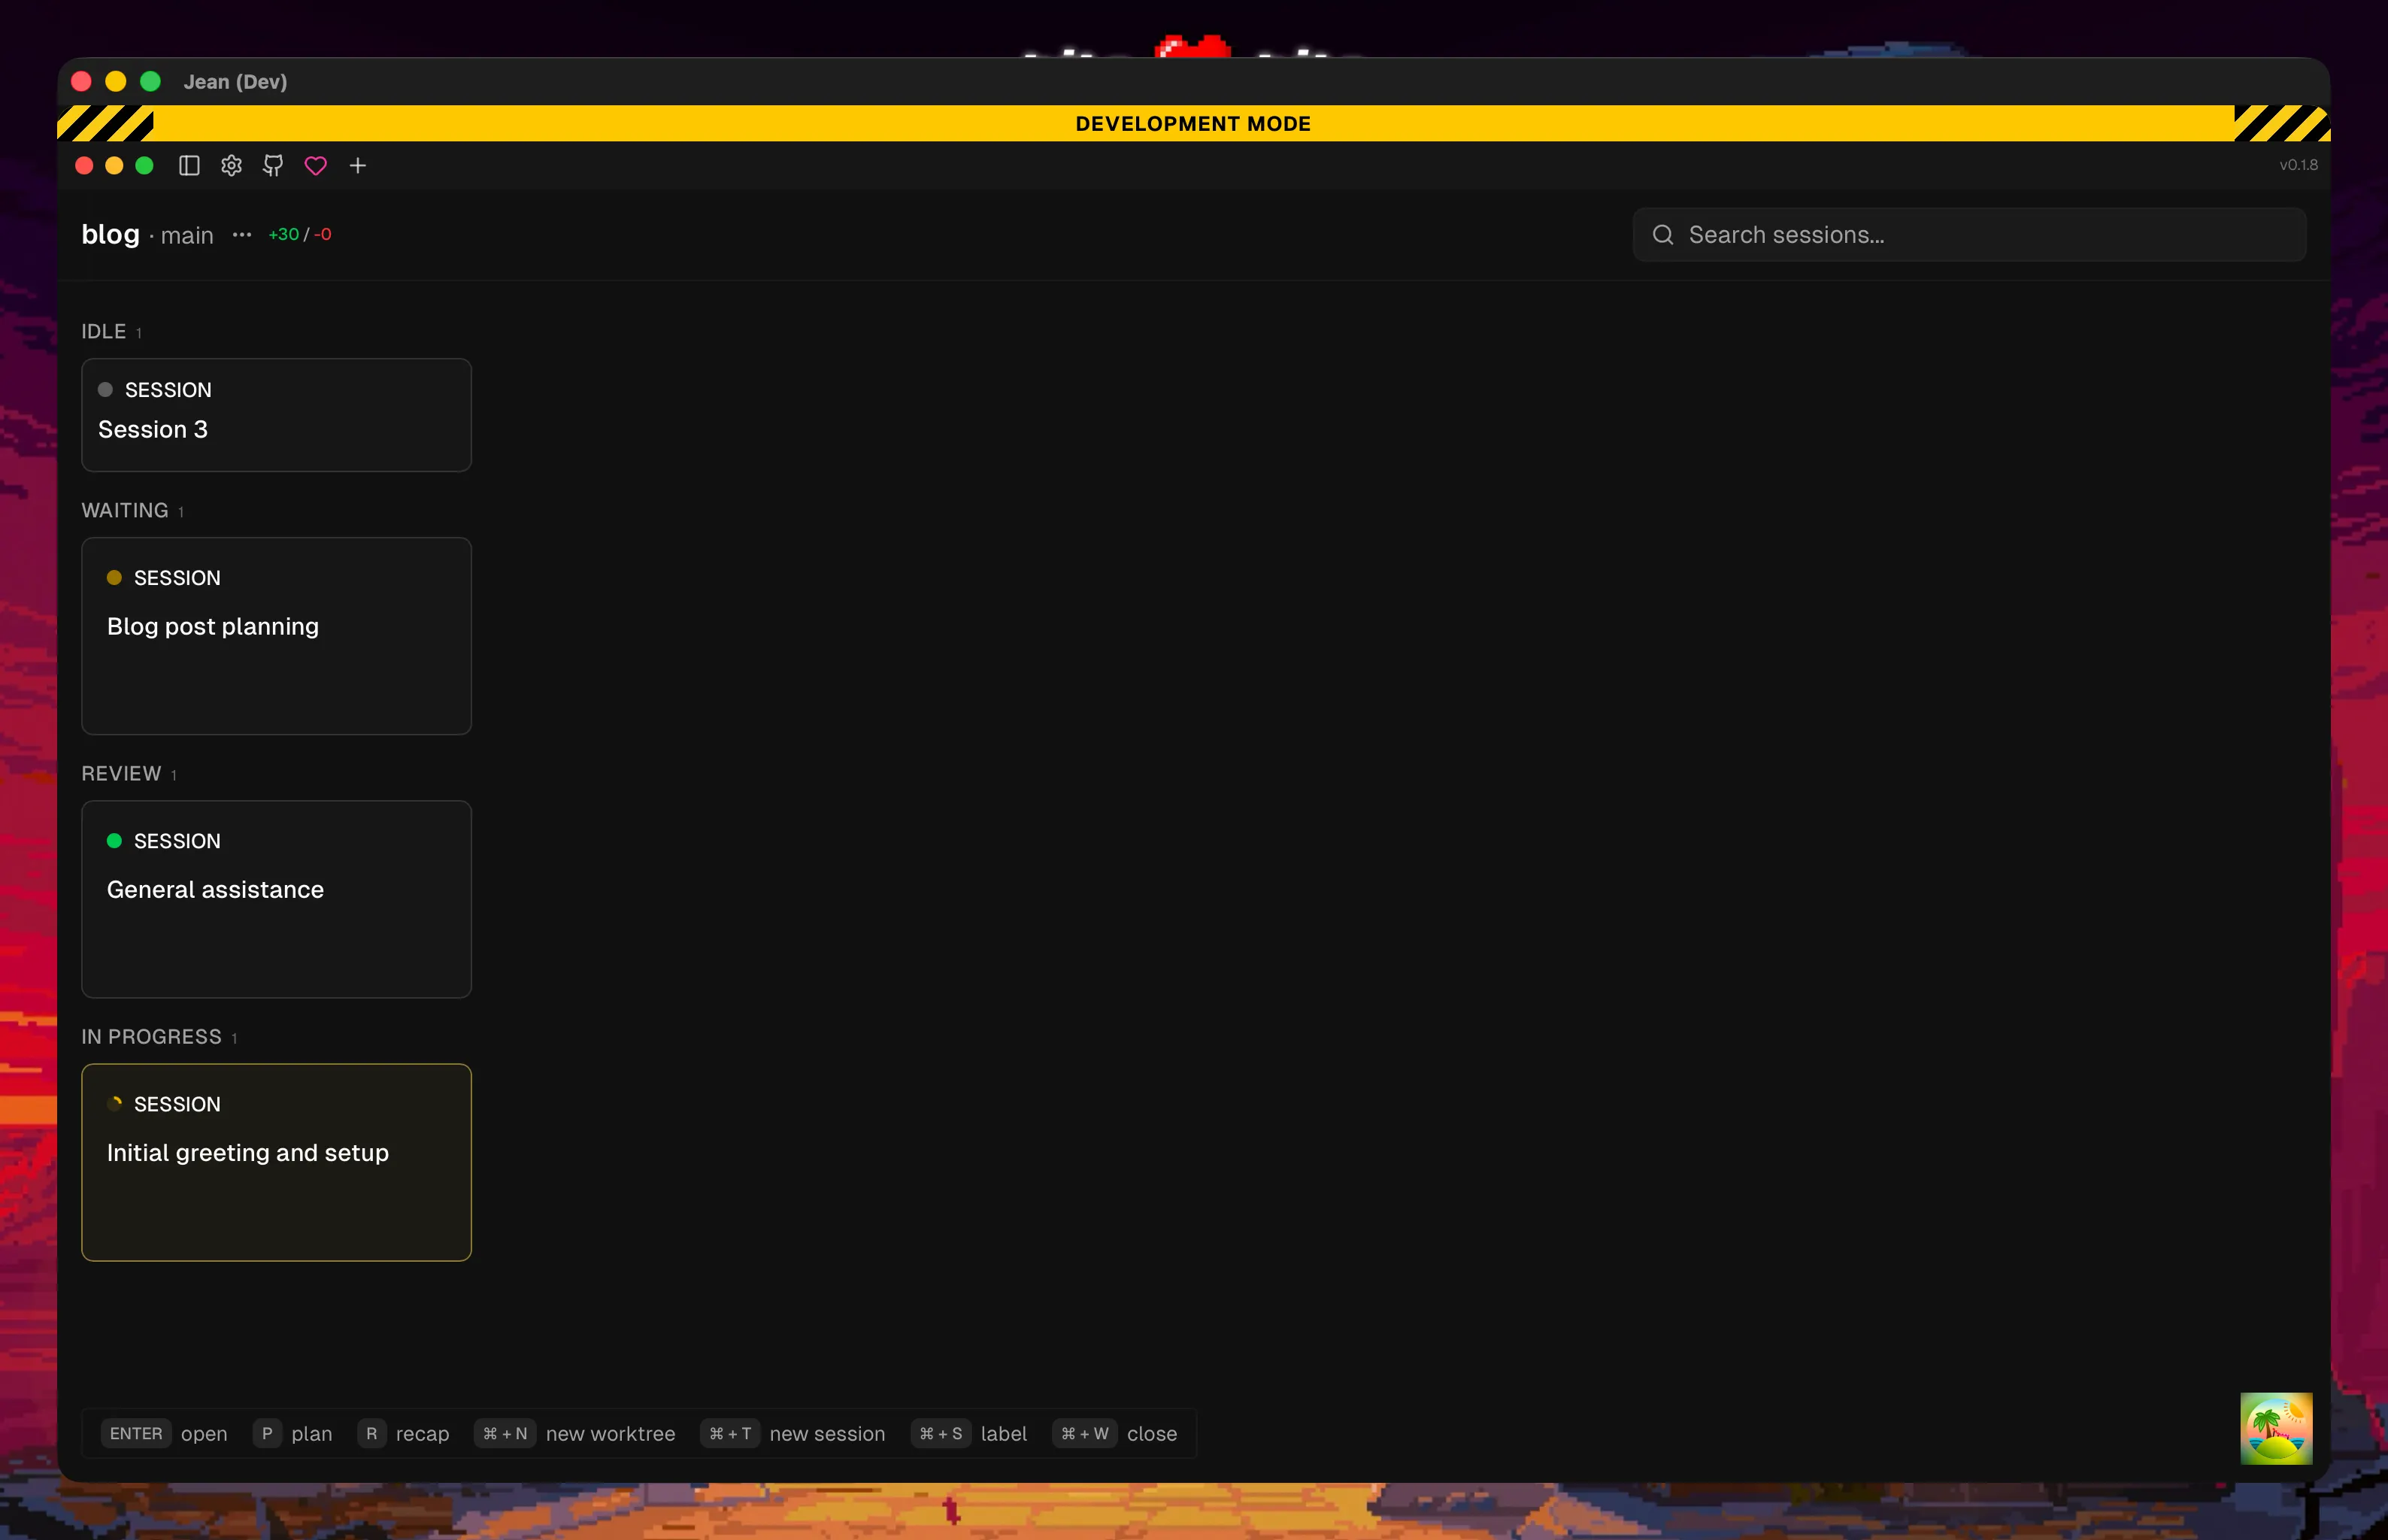2388x1540 pixels.
Task: Toggle the sidebar panel icon
Action: click(x=189, y=166)
